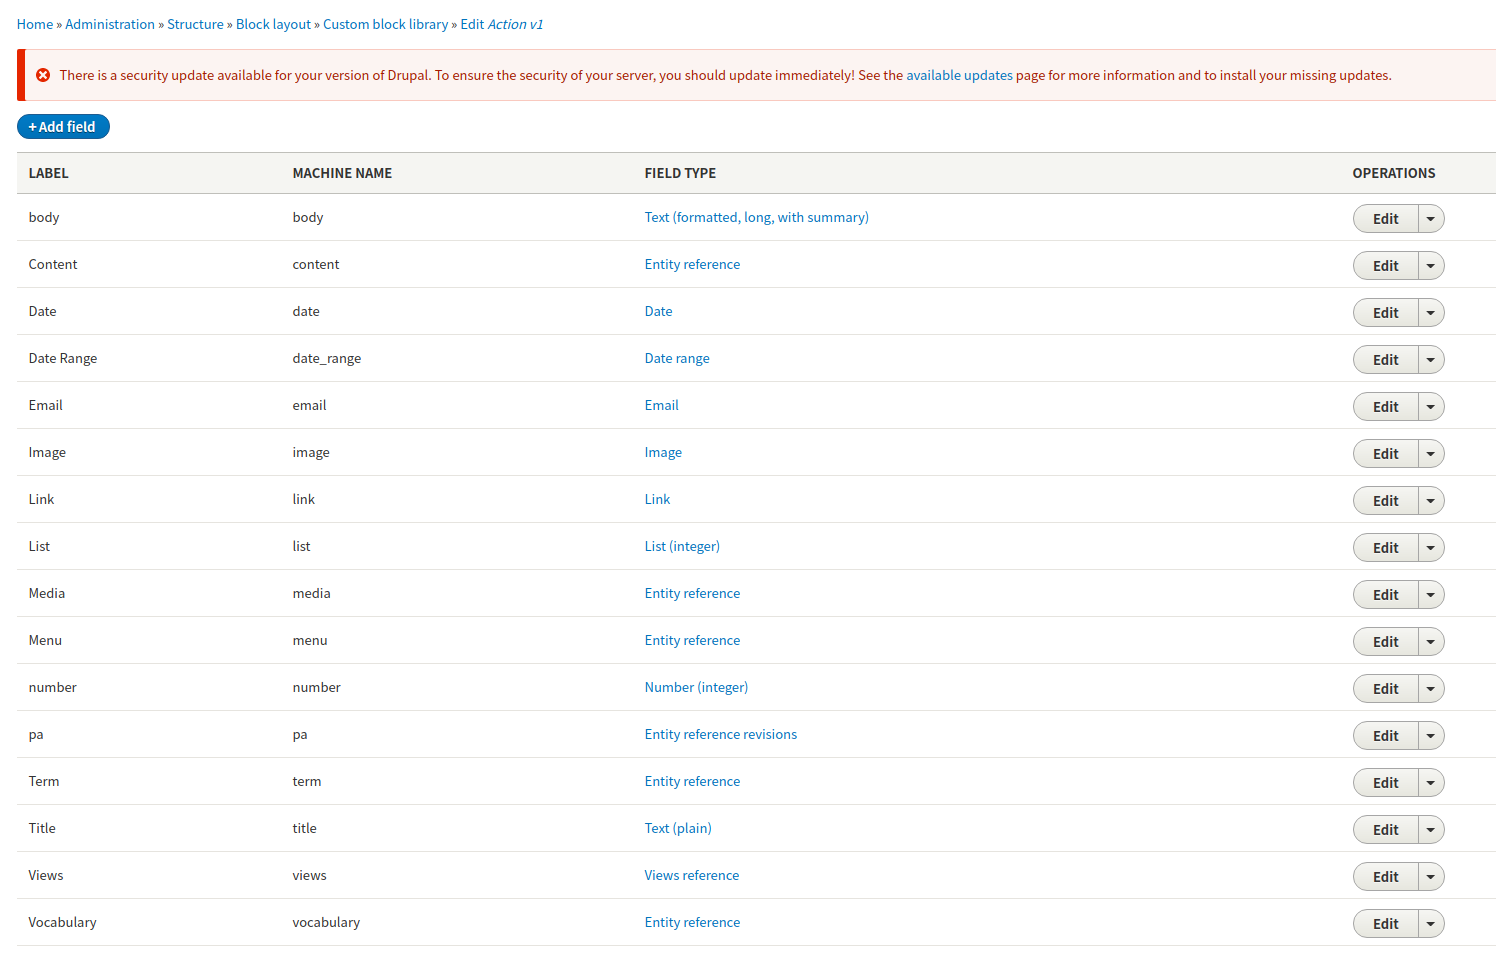
Task: Expand the operations arrow for Email row
Action: (1431, 407)
